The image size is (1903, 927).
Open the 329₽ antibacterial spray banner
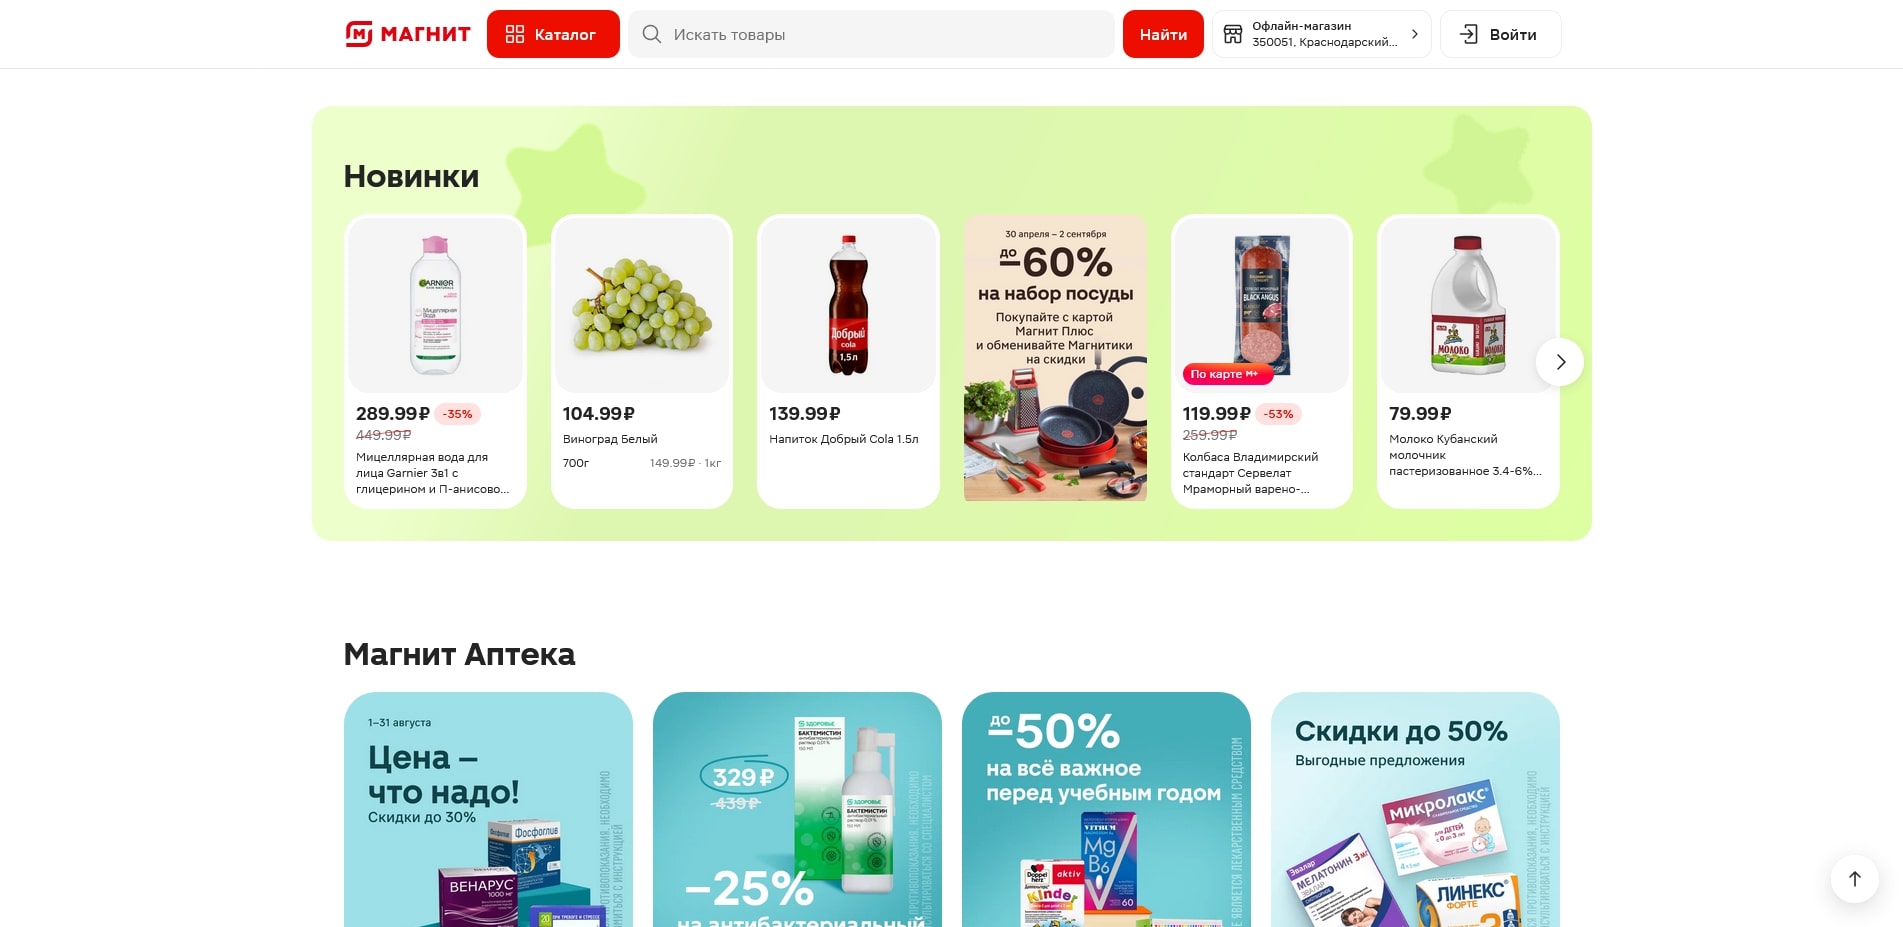(797, 810)
